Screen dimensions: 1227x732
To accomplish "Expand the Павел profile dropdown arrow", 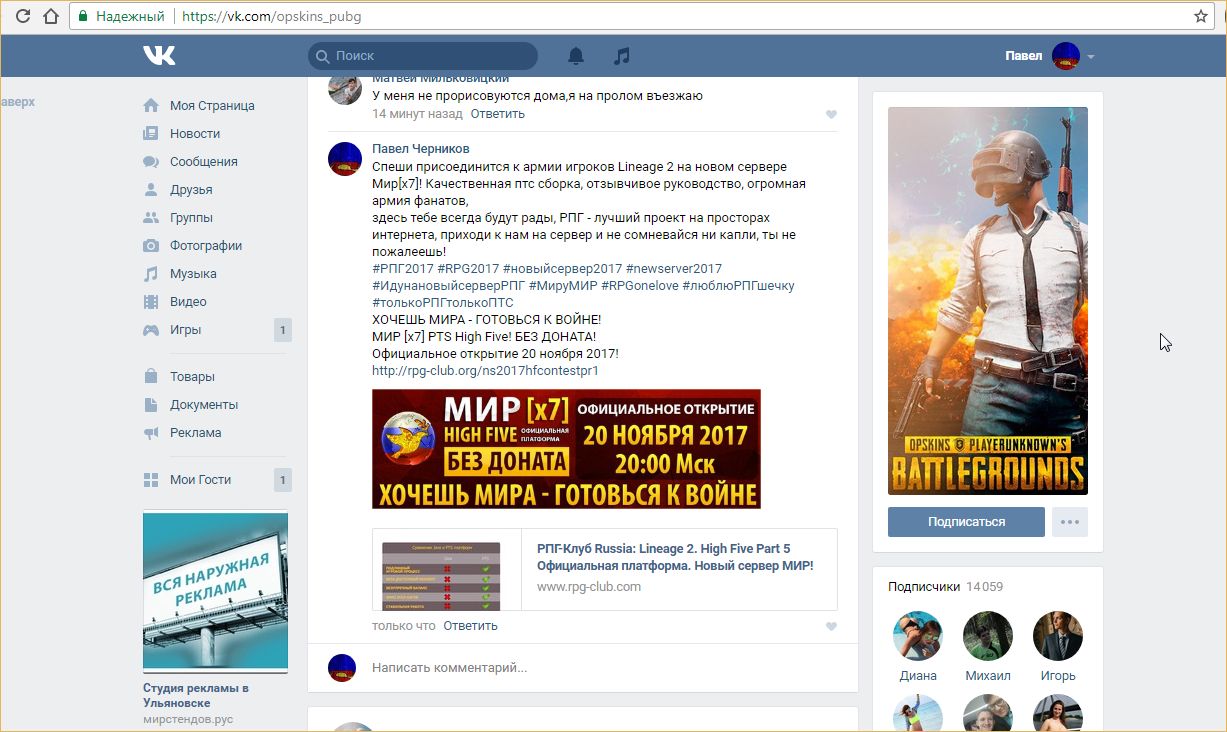I will click(1091, 57).
